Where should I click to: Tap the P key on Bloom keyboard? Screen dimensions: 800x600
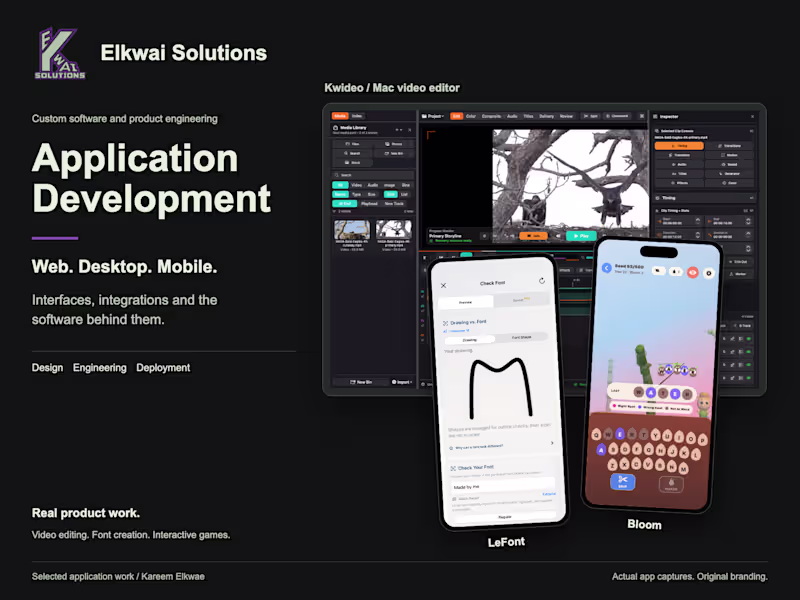[702, 440]
